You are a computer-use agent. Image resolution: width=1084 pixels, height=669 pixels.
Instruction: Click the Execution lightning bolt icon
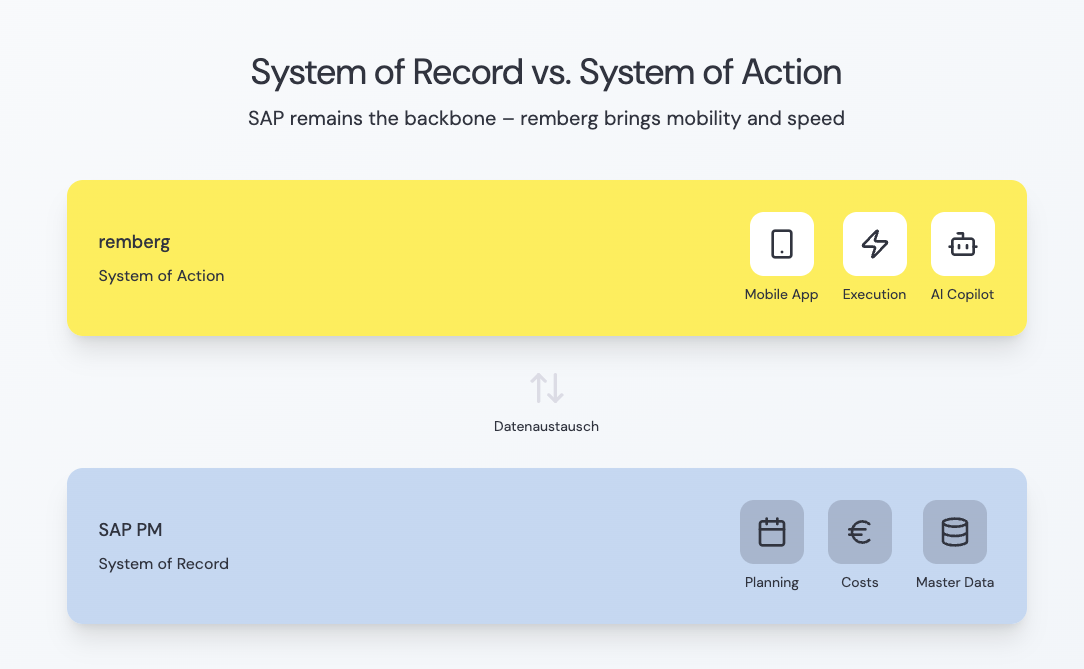875,244
